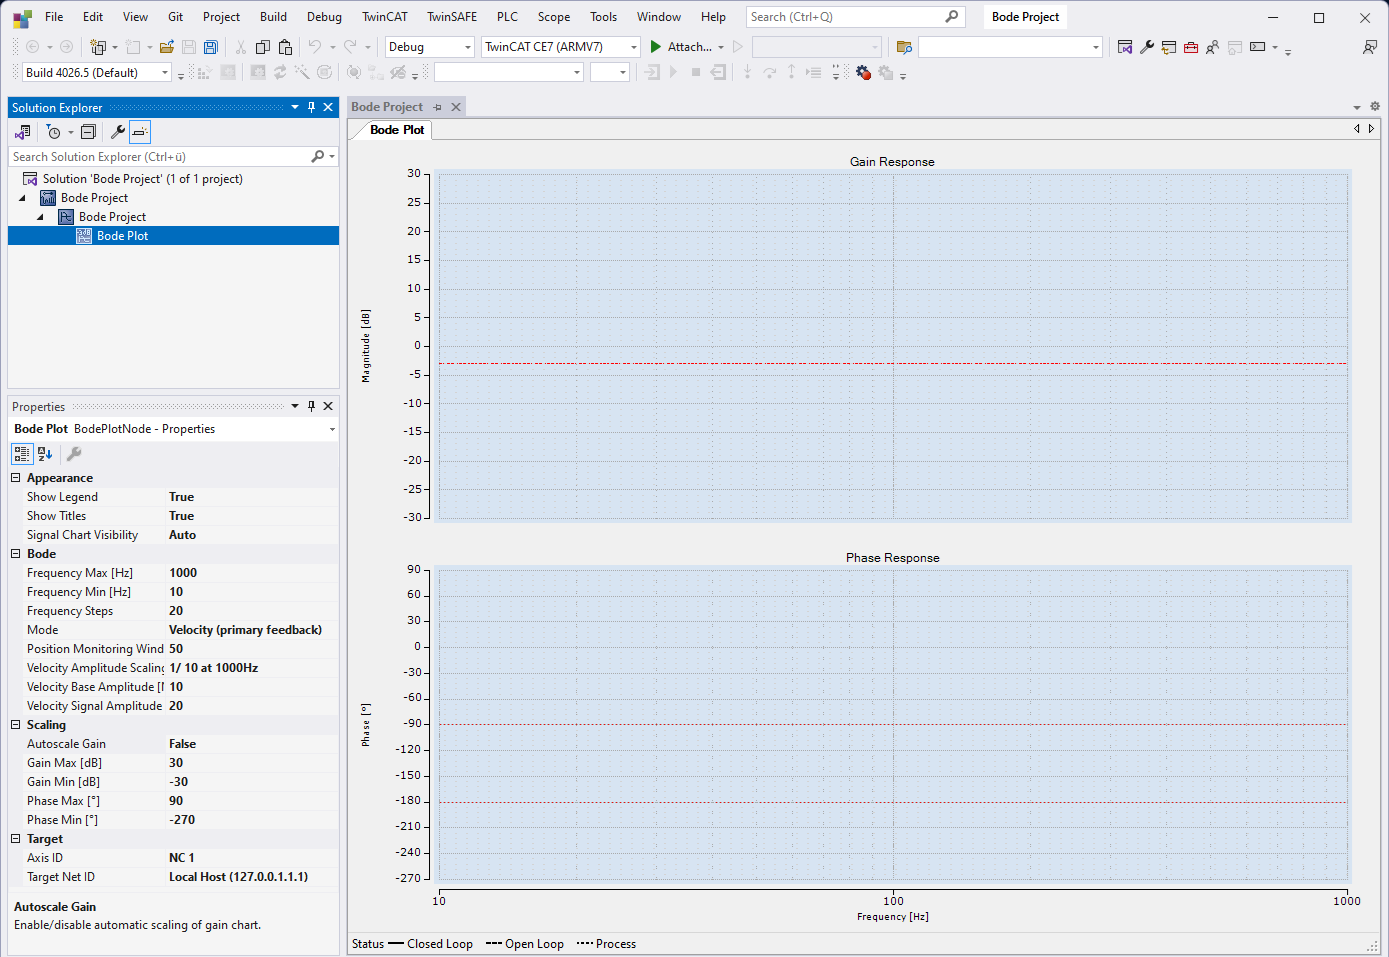Click Alphabetical sort icon in Properties panel

(45, 454)
